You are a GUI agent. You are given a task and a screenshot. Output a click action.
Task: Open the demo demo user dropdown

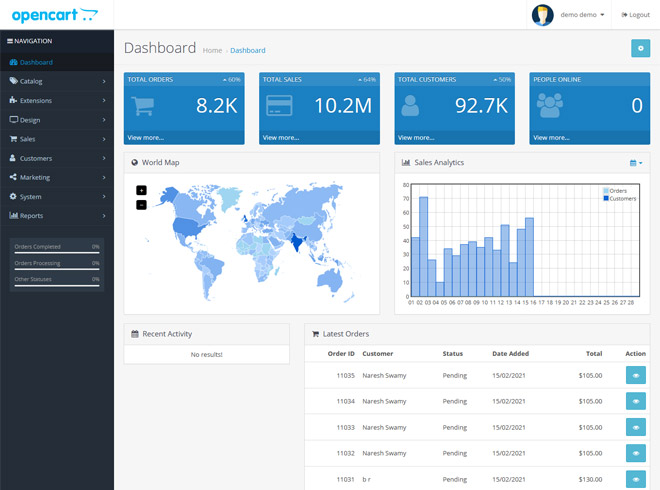click(x=582, y=15)
